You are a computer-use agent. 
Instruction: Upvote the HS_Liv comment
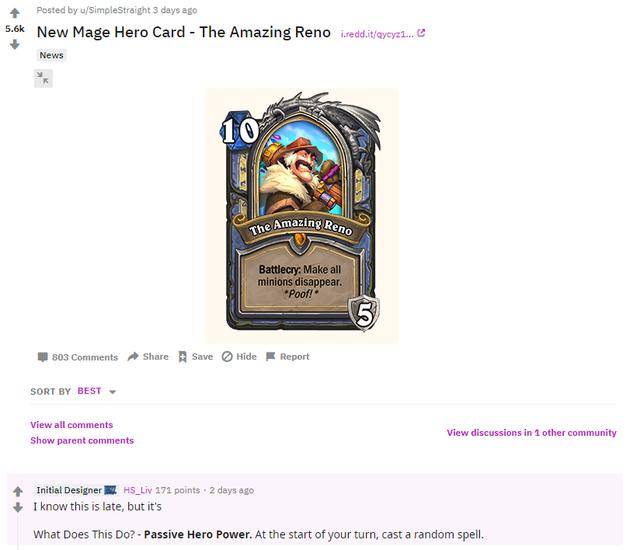(x=18, y=491)
